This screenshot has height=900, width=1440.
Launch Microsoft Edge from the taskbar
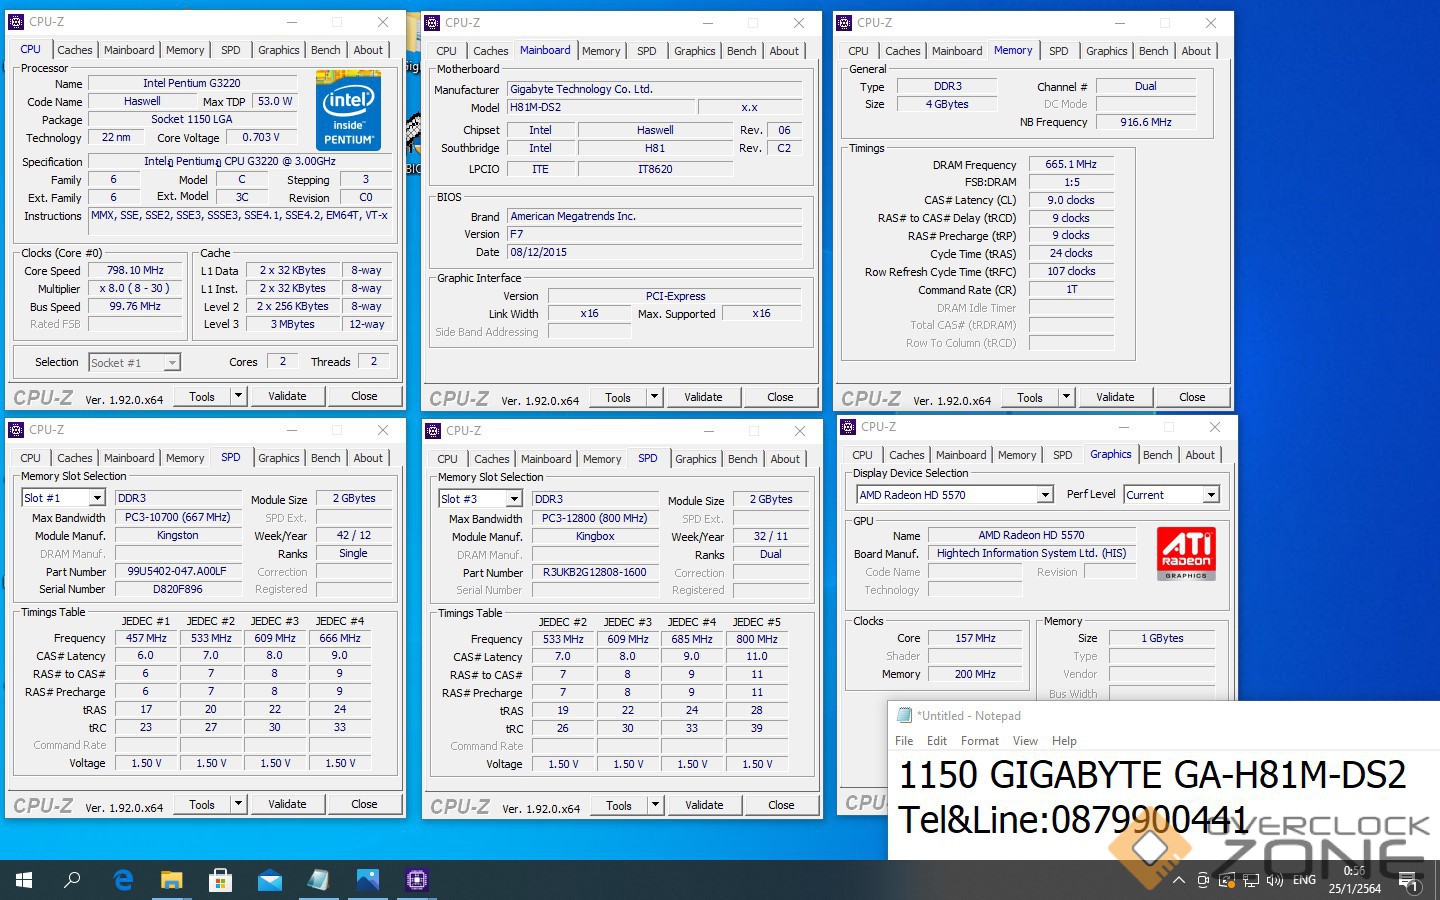(x=123, y=880)
